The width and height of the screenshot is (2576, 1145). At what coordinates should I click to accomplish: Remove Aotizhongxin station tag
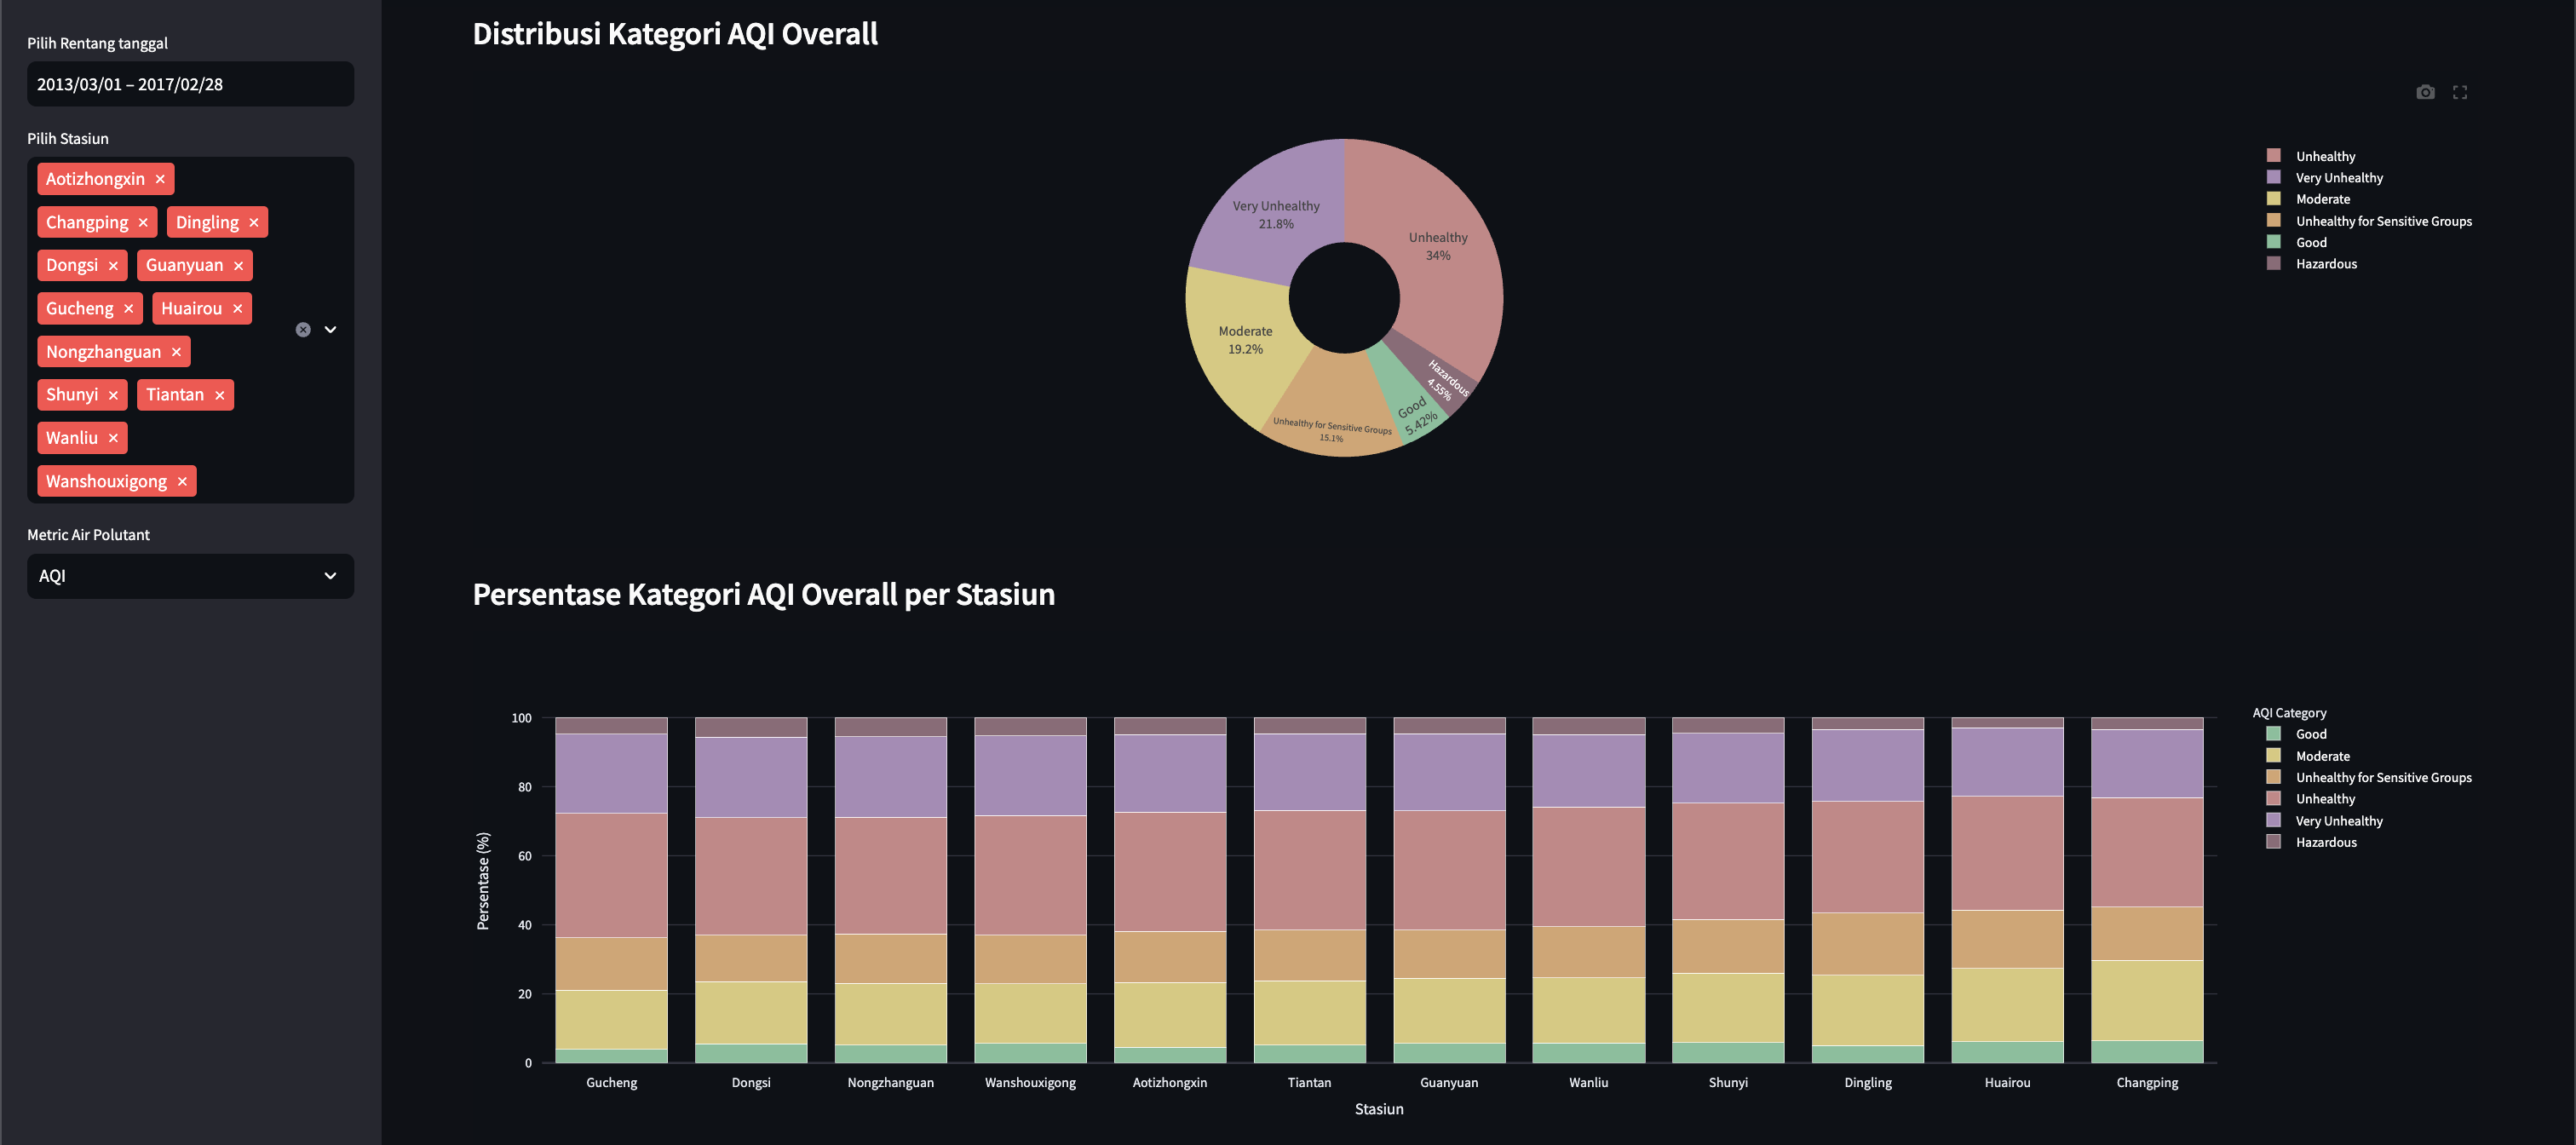click(160, 179)
